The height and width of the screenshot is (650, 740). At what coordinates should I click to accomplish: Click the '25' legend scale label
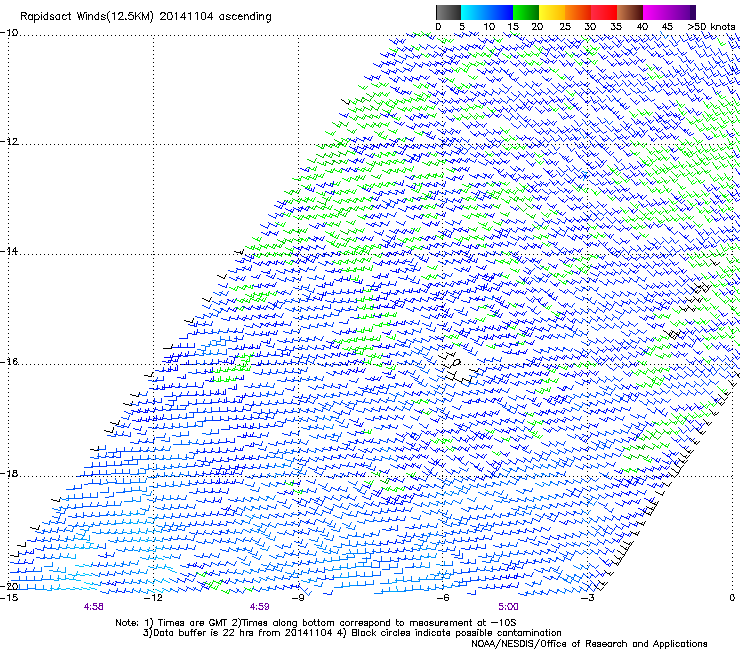coord(565,27)
